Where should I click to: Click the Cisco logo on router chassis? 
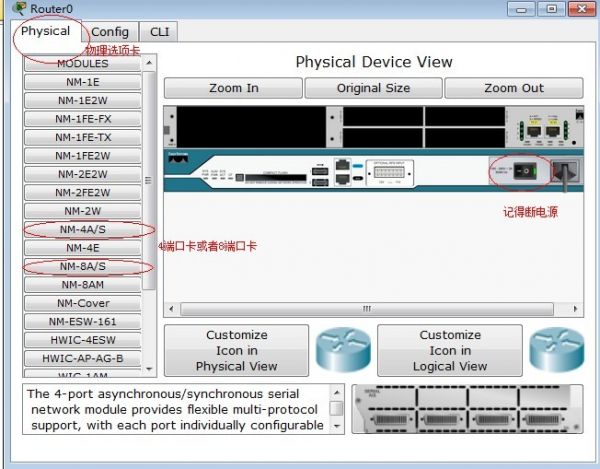click(178, 157)
